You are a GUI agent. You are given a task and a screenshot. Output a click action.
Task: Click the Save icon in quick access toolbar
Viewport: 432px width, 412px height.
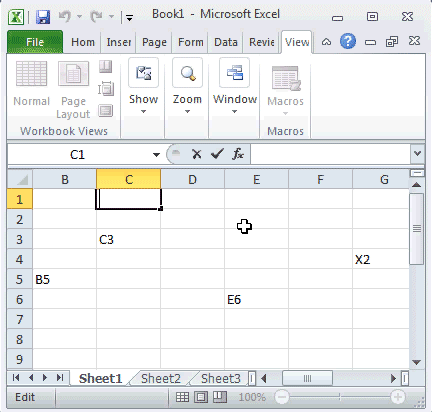(43, 17)
